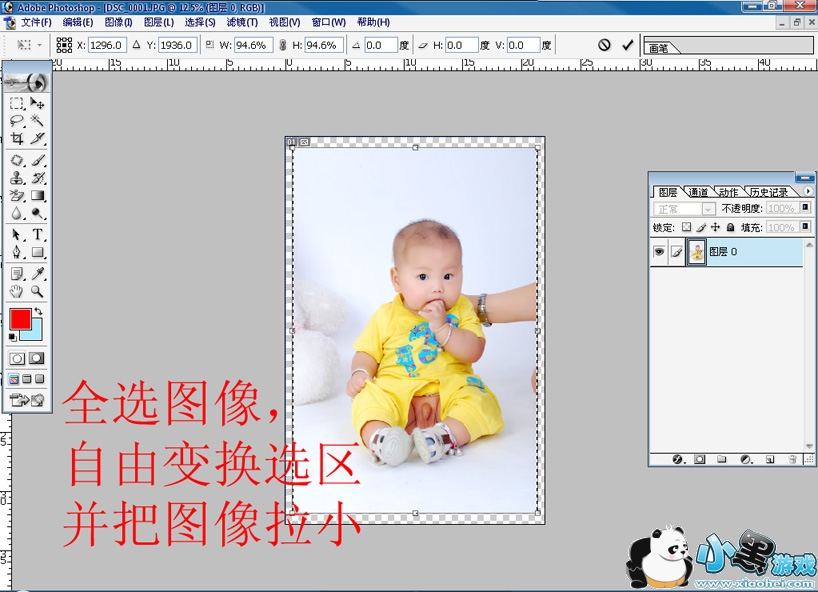Select the Brush tool

(x=37, y=160)
